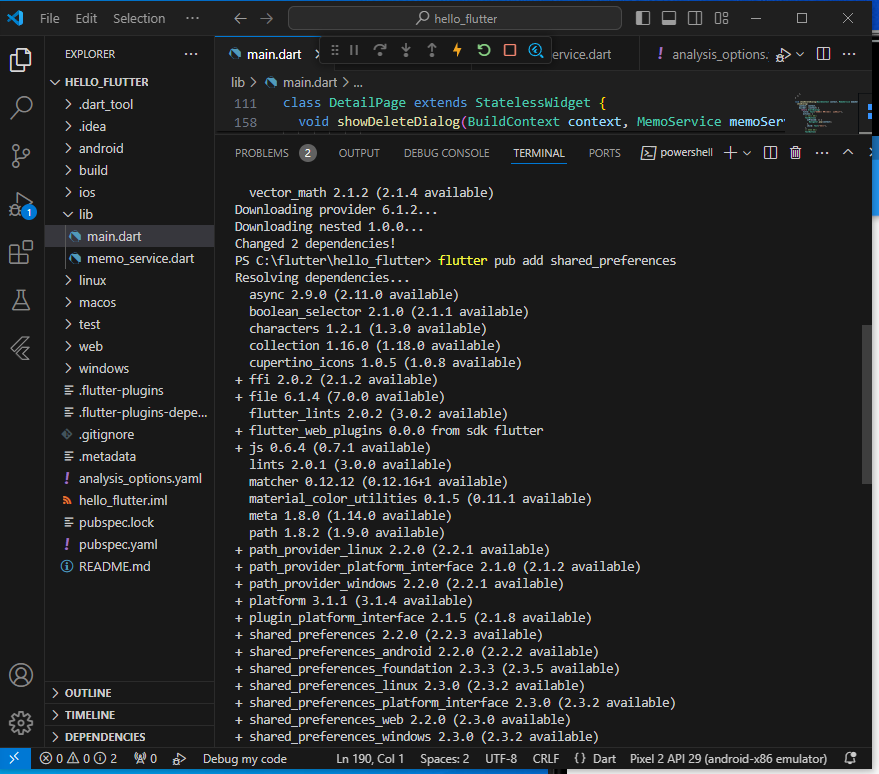
Task: Open the Flutter sidebar view
Action: coord(21,348)
